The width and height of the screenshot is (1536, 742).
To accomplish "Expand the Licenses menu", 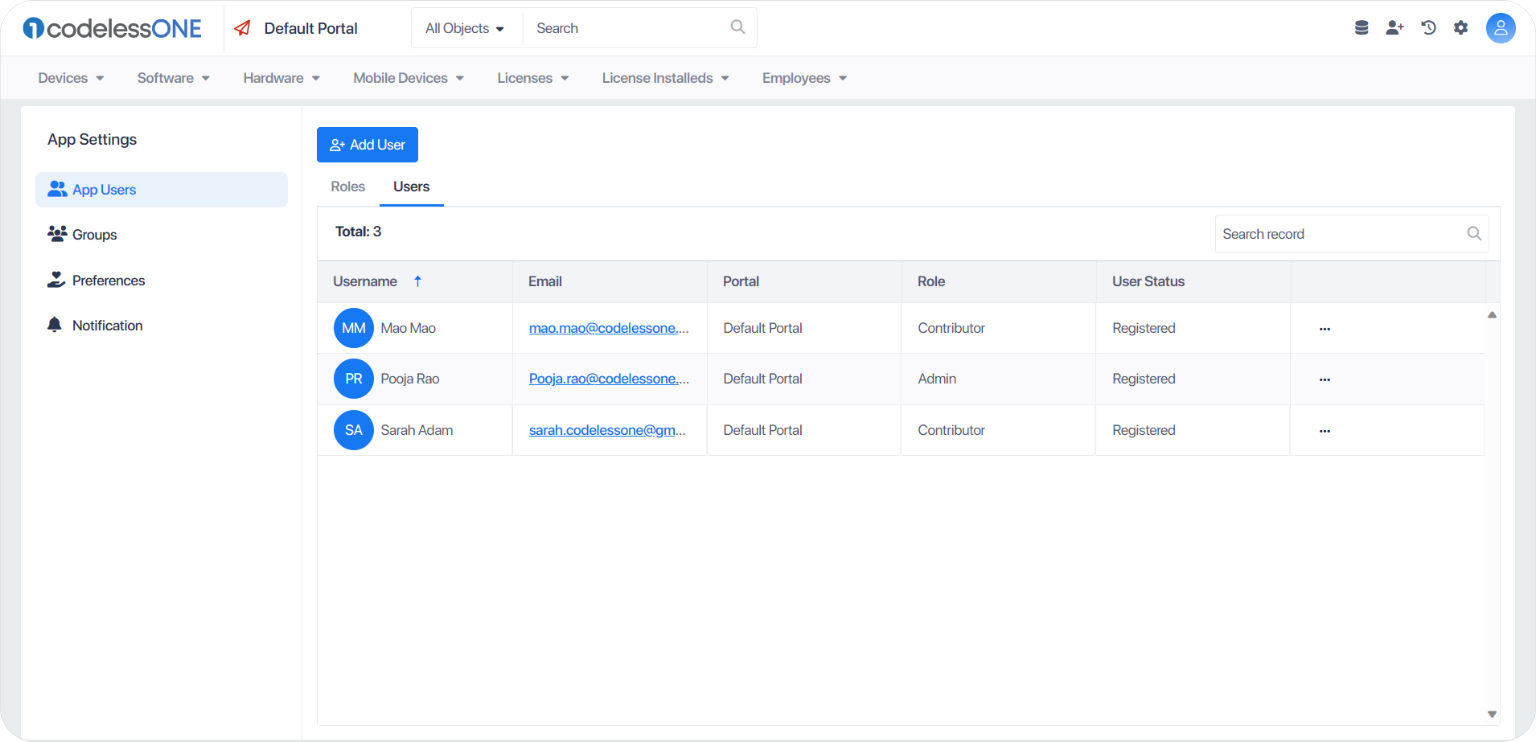I will tap(533, 78).
